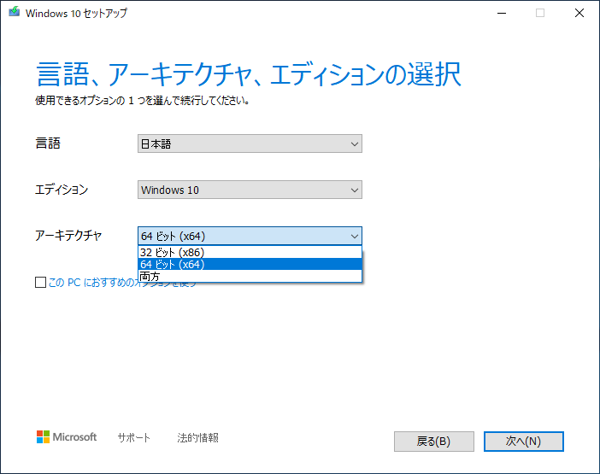600x474 pixels.
Task: Toggle the この PC におすすめのオプション checkbox
Action: (x=41, y=282)
